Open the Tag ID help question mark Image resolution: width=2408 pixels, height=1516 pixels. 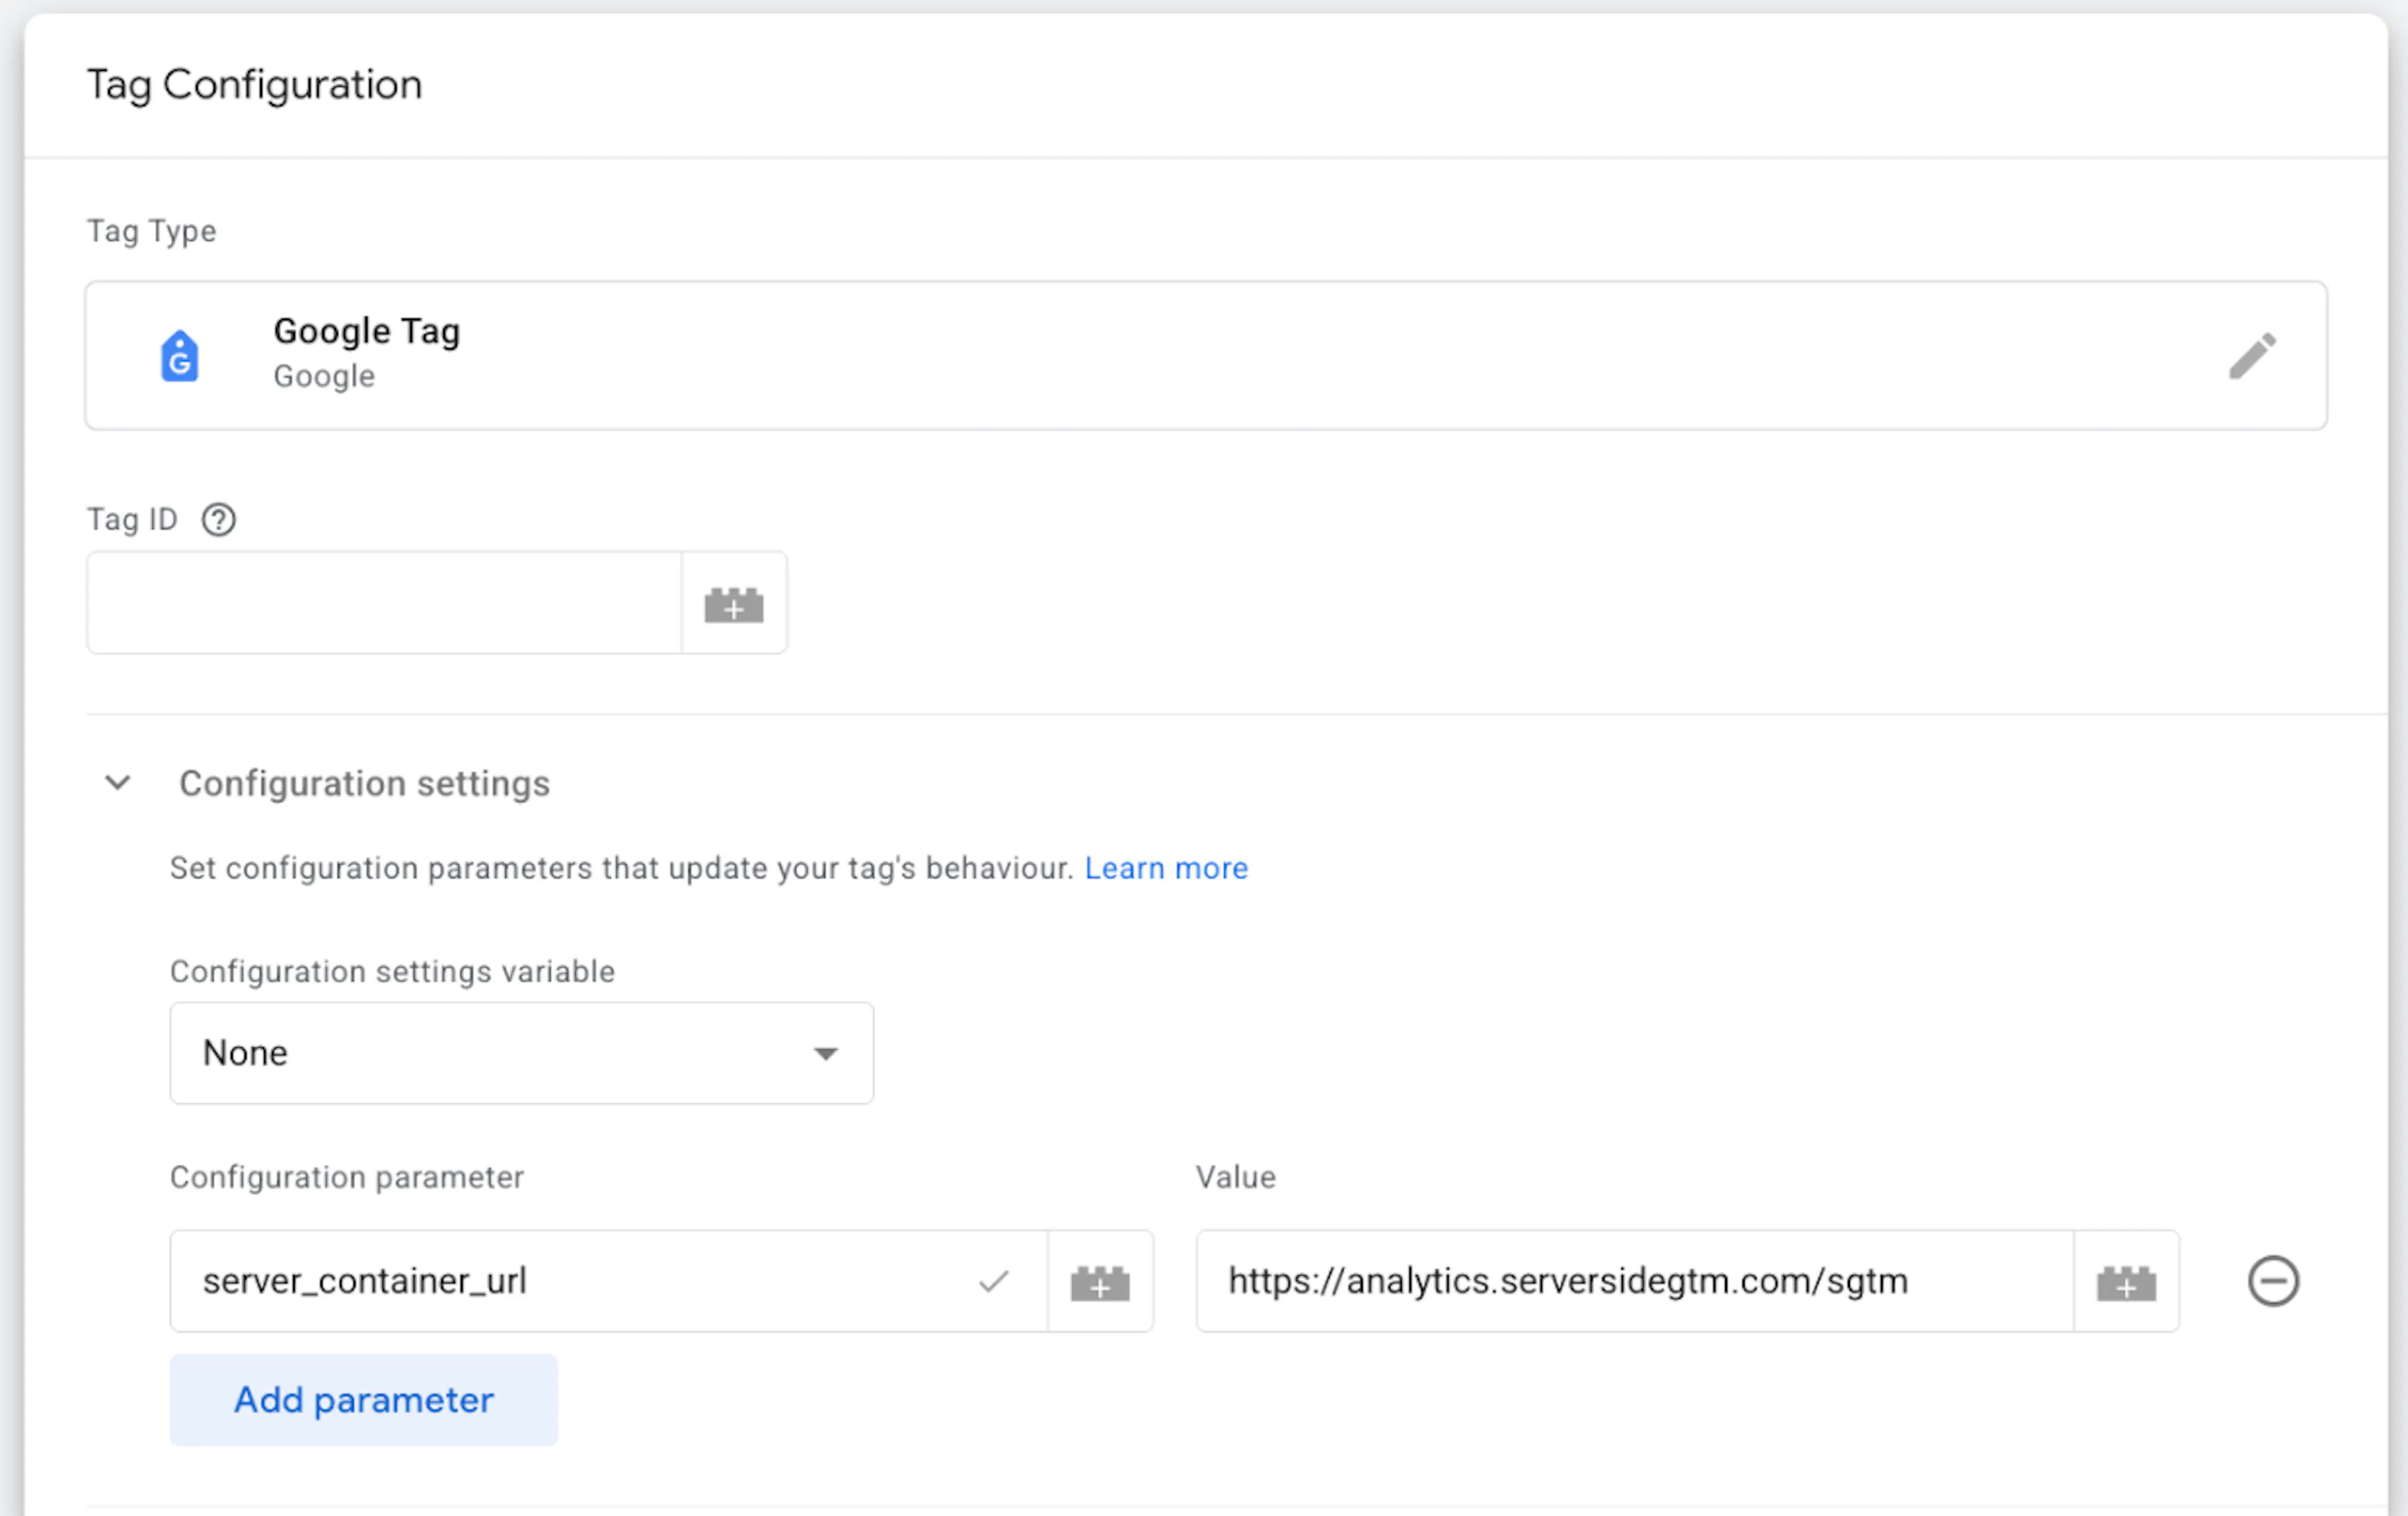pos(219,520)
